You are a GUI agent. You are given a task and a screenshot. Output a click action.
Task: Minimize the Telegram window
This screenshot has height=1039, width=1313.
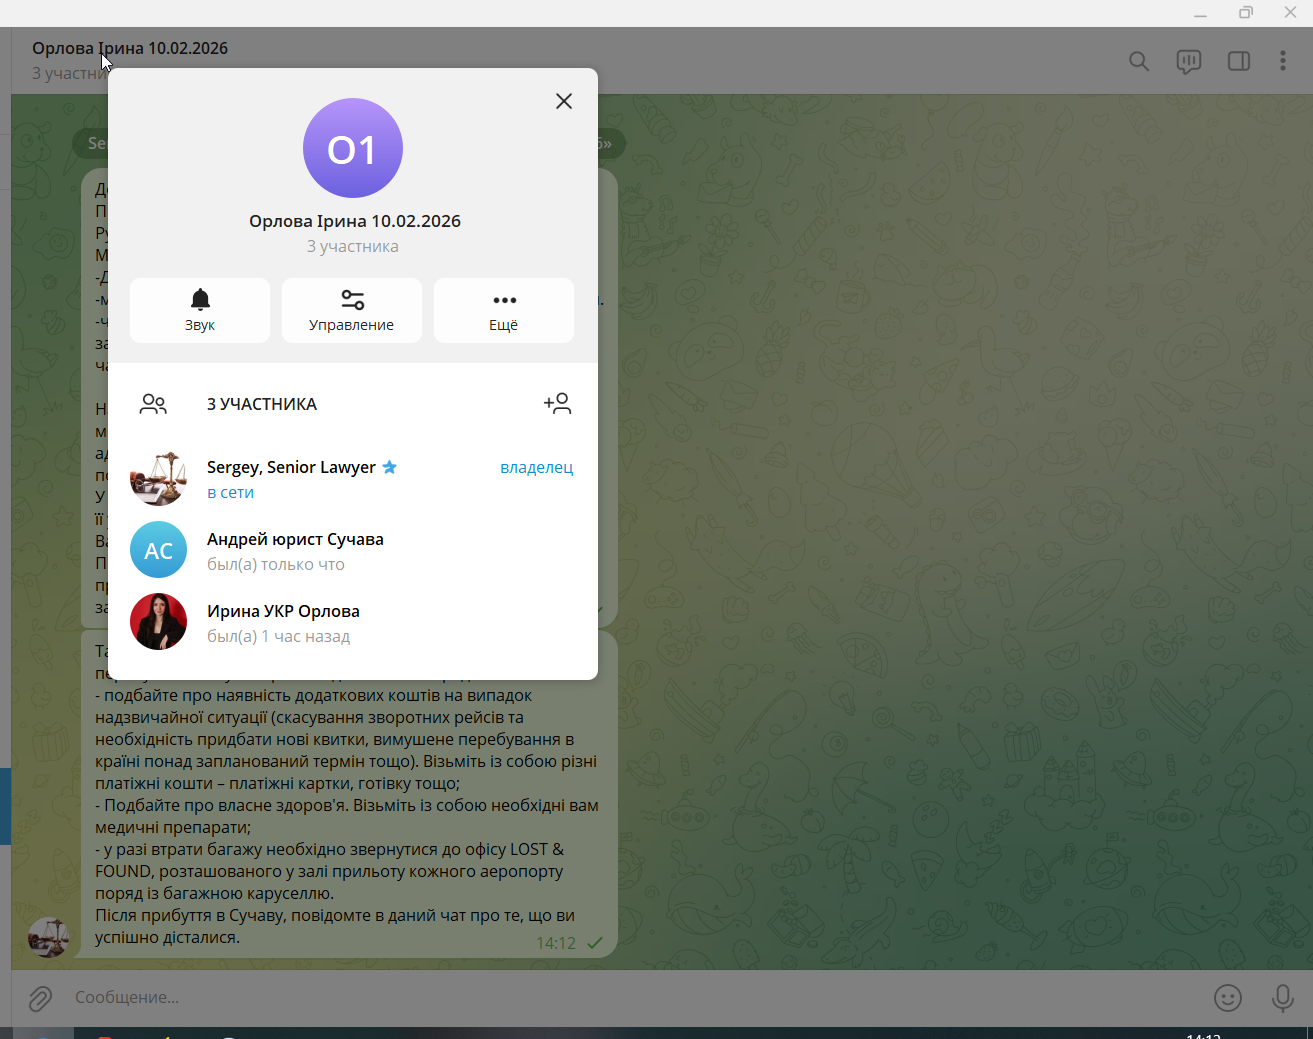click(x=1201, y=13)
